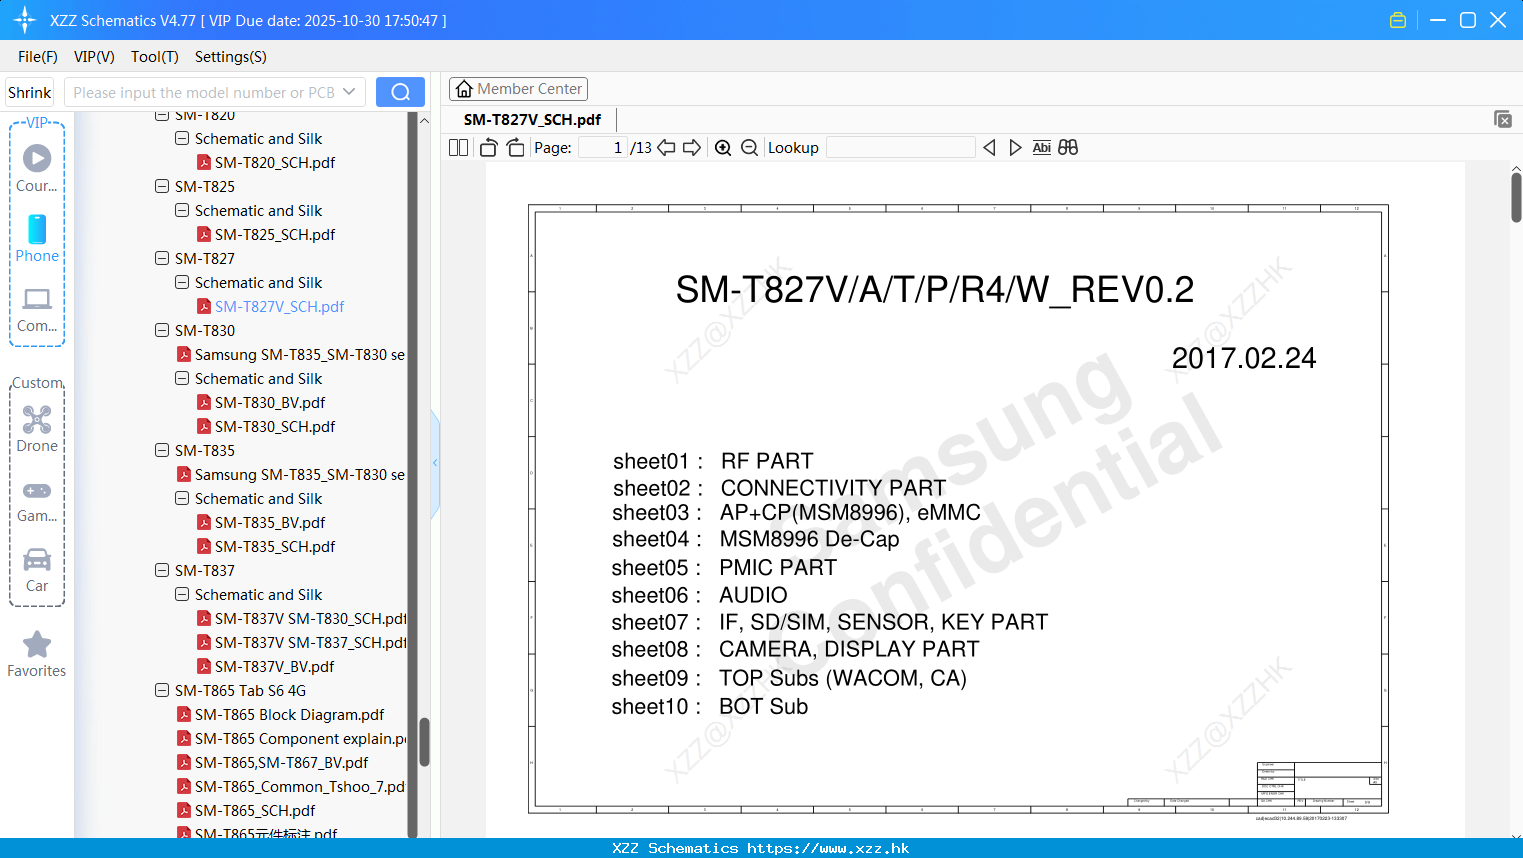The height and width of the screenshot is (858, 1523).
Task: Collapse the SM-T825 tree node
Action: [162, 186]
